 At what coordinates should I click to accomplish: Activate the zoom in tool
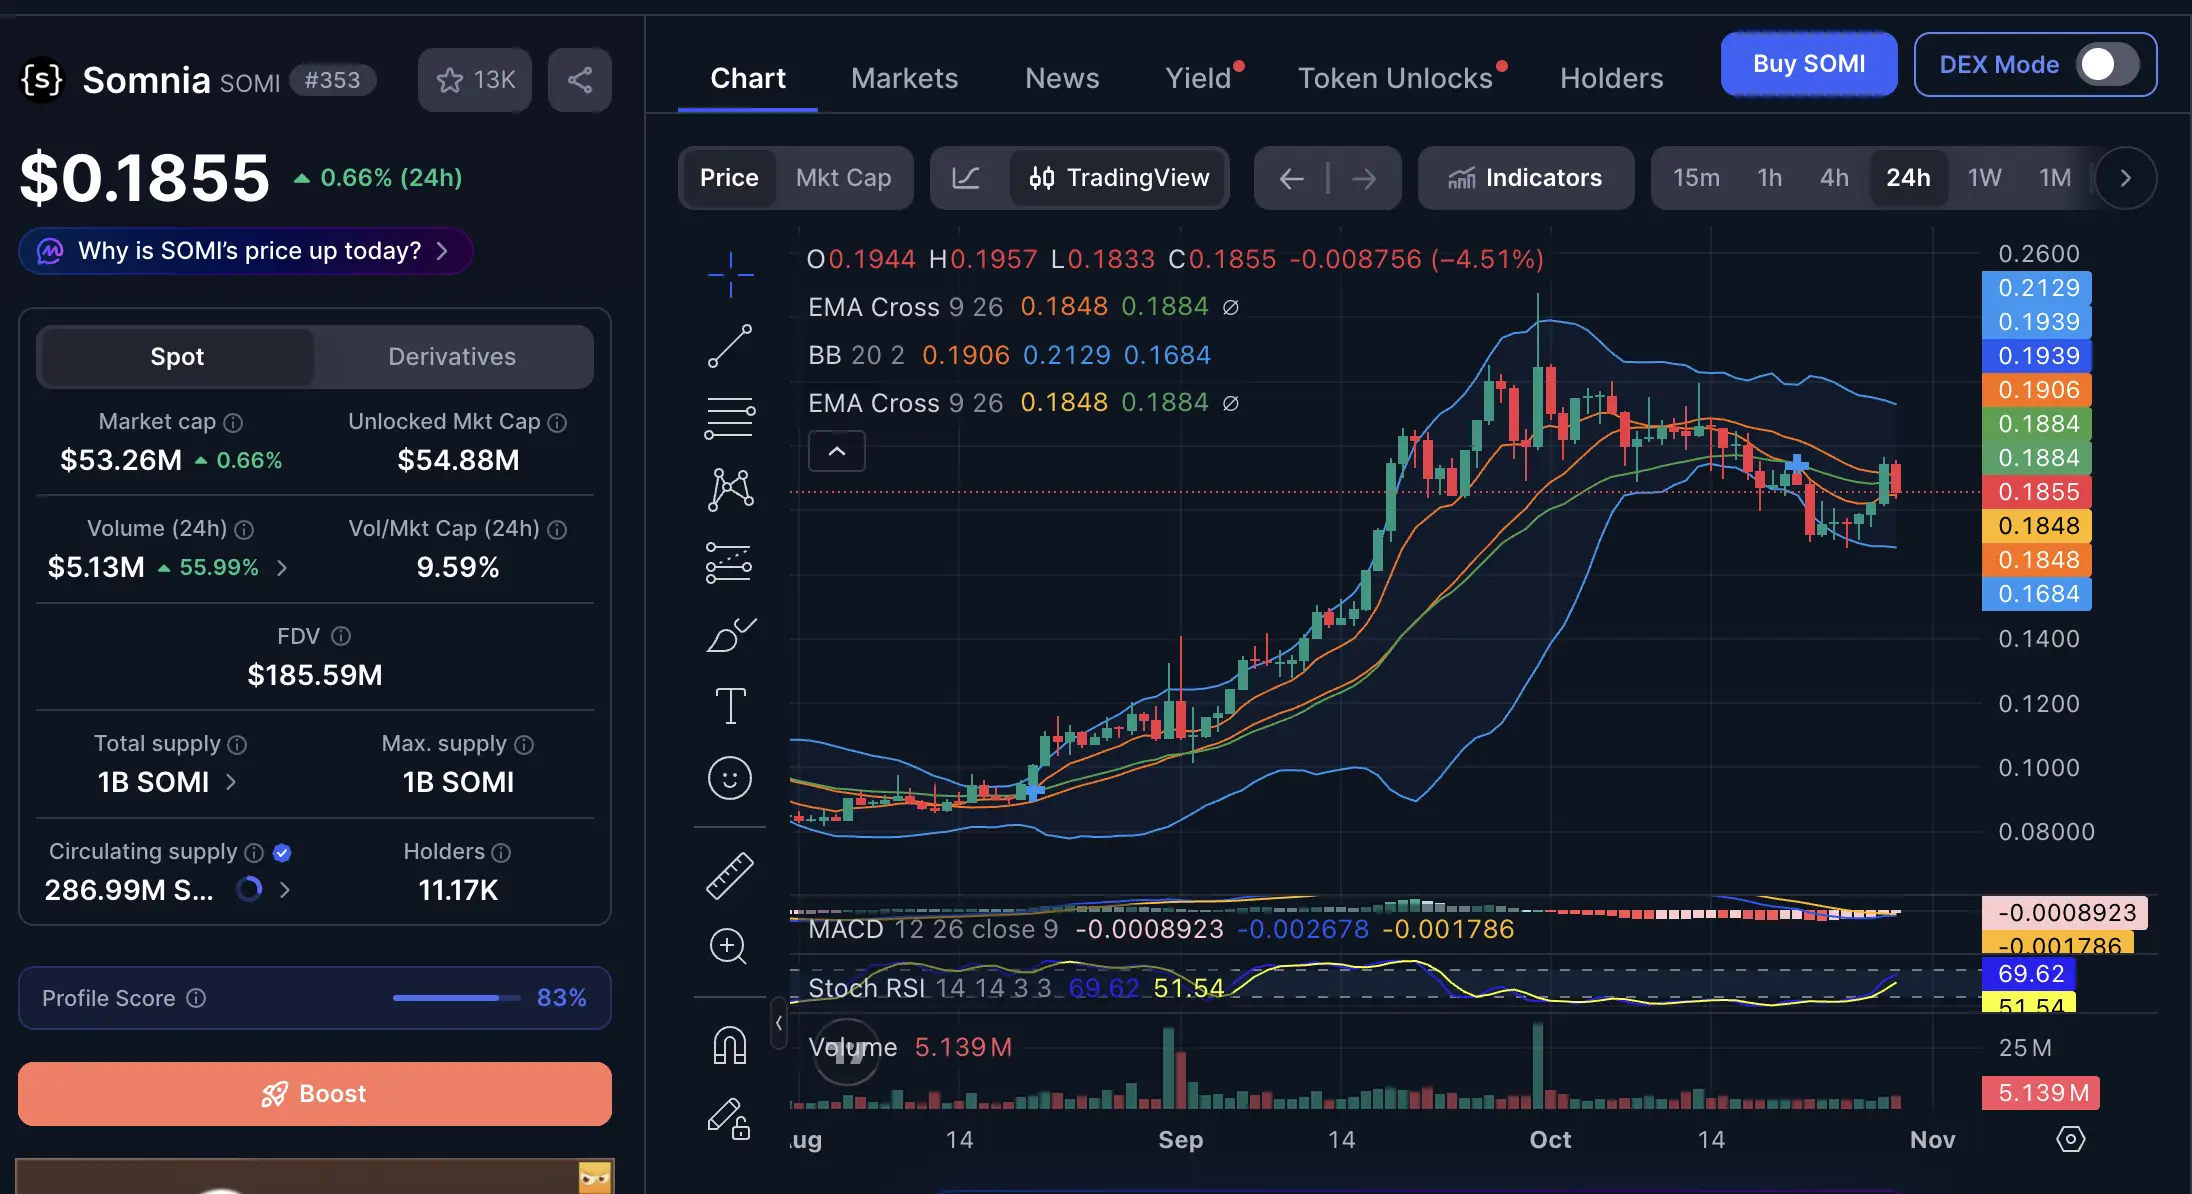tap(728, 946)
